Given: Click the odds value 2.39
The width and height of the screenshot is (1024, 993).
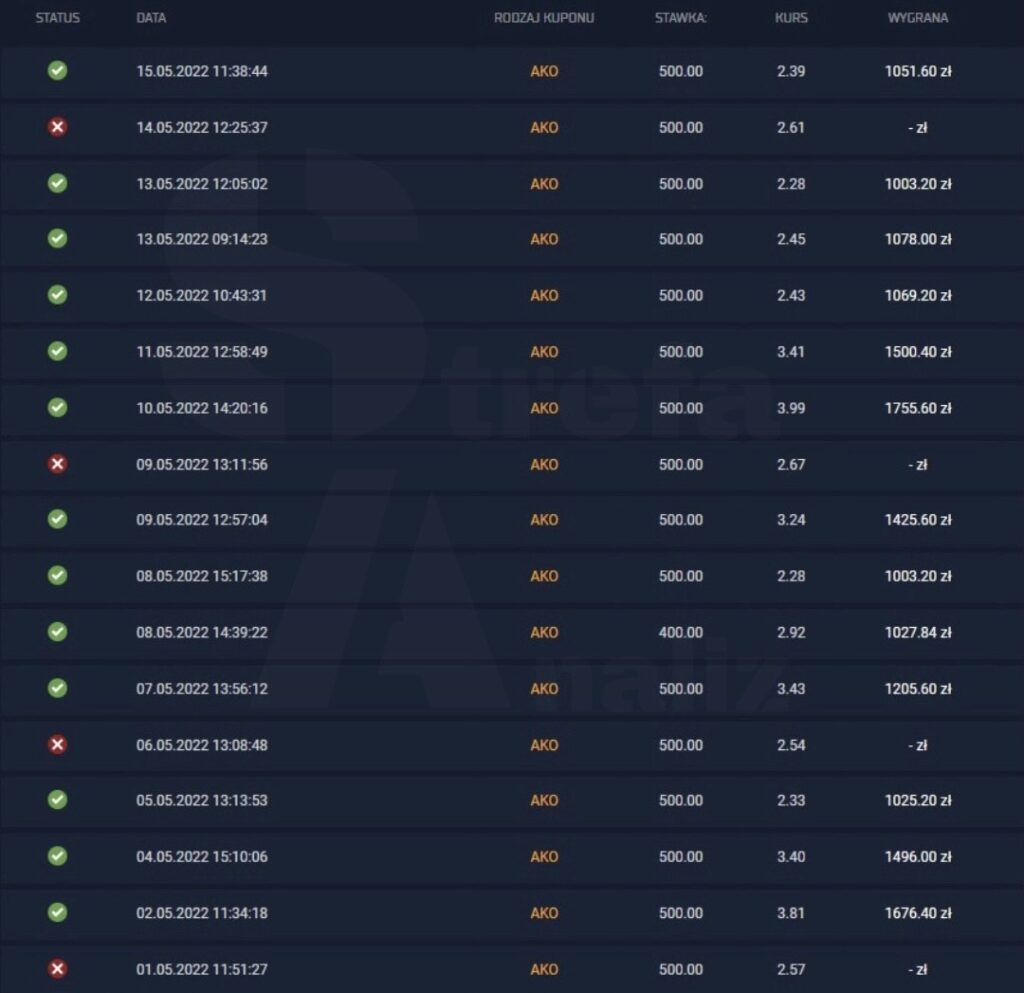Looking at the screenshot, I should coord(791,71).
